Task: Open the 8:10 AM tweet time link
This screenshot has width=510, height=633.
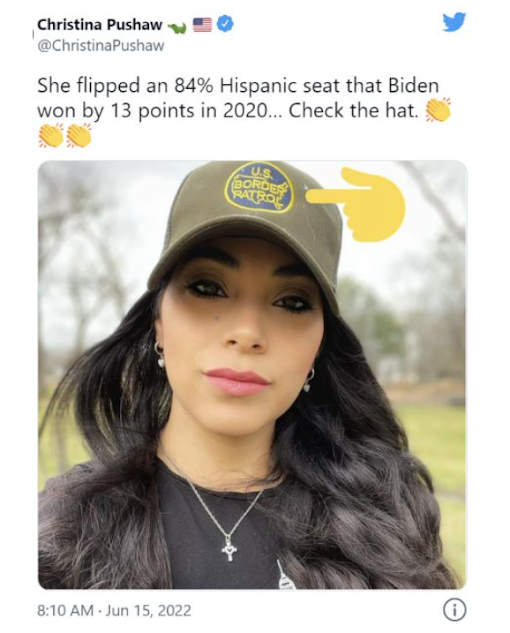Action: (65, 610)
